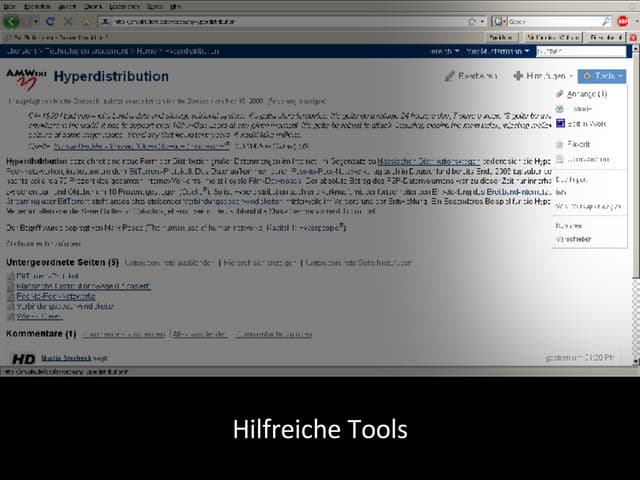This screenshot has width=640, height=480.
Task: Open the Google search engine selector
Action: click(x=499, y=21)
